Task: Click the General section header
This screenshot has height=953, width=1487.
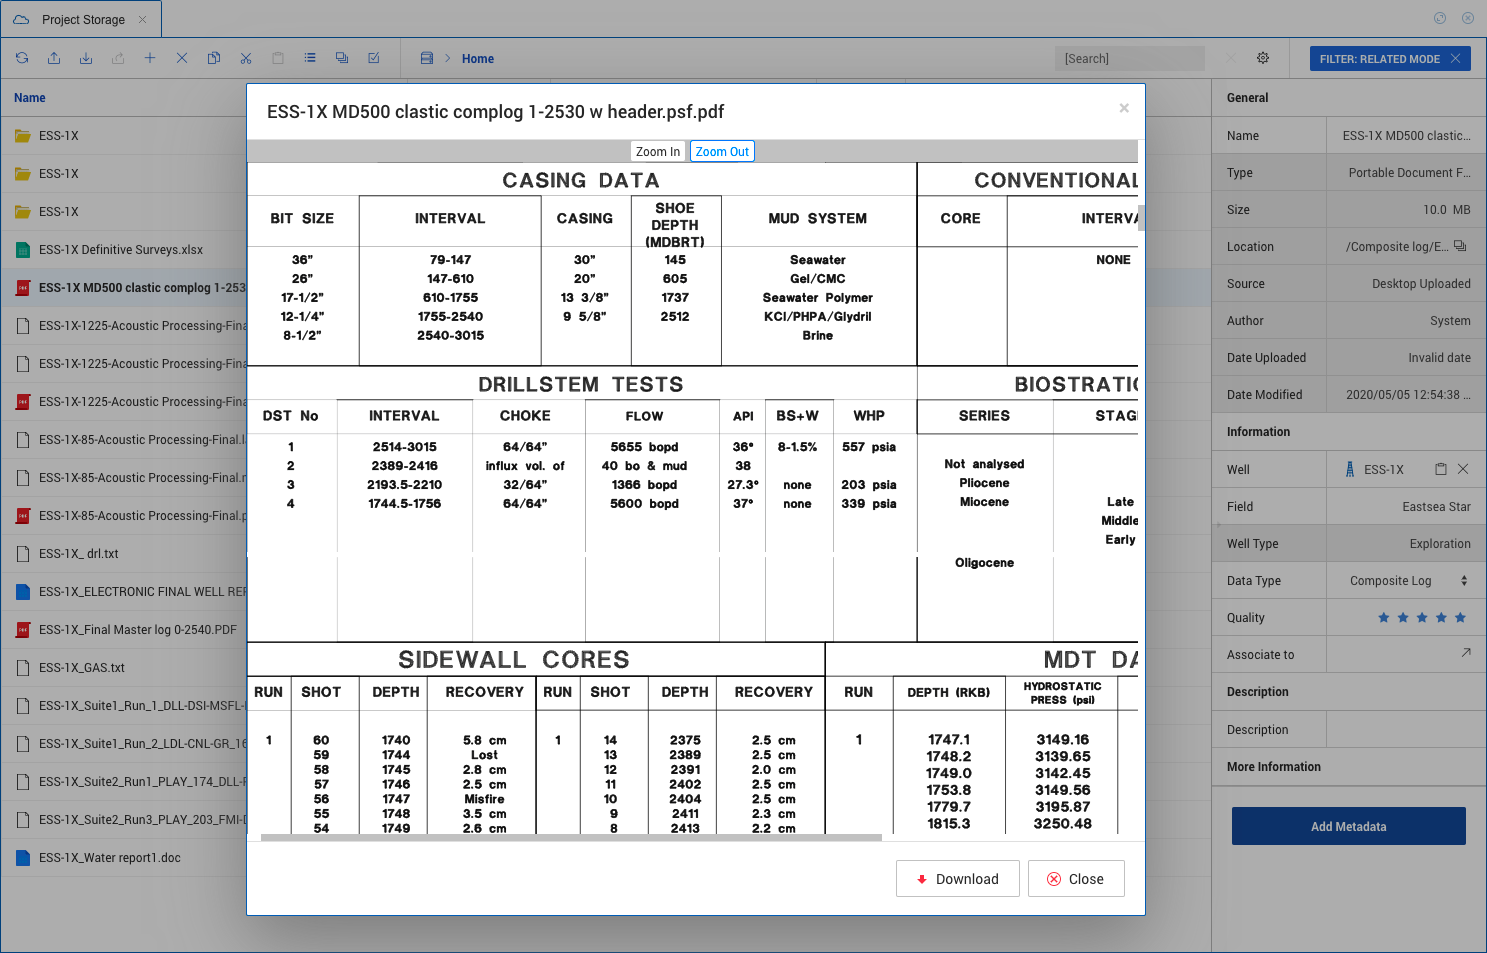Action: click(x=1247, y=98)
